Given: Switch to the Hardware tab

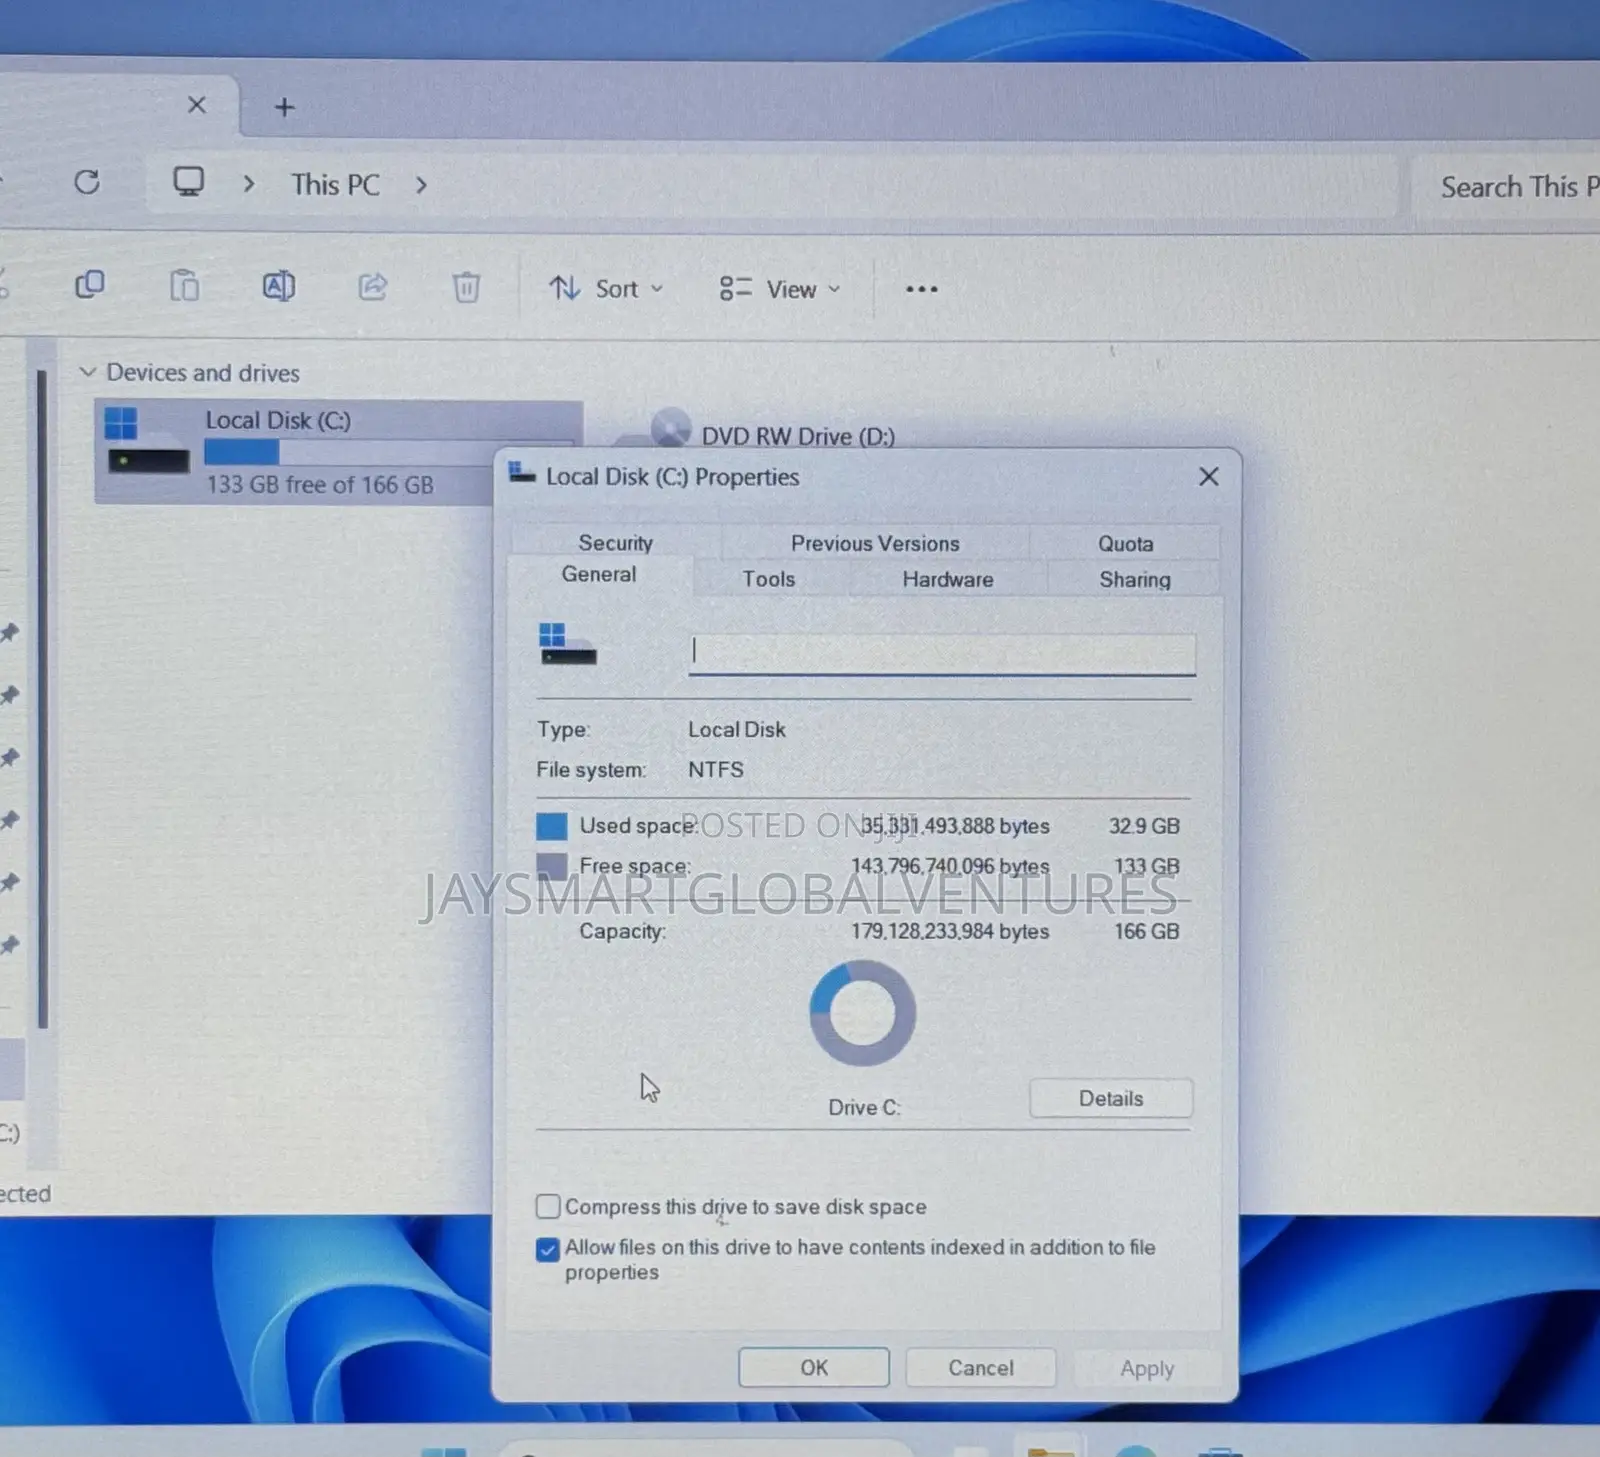Looking at the screenshot, I should pos(947,579).
